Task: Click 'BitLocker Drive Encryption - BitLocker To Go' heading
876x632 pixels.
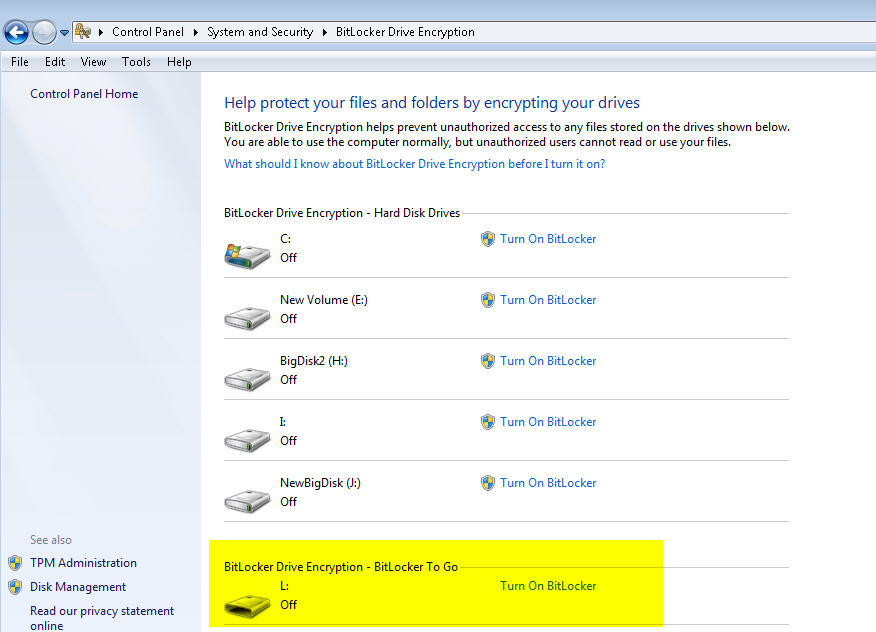Action: (x=341, y=567)
